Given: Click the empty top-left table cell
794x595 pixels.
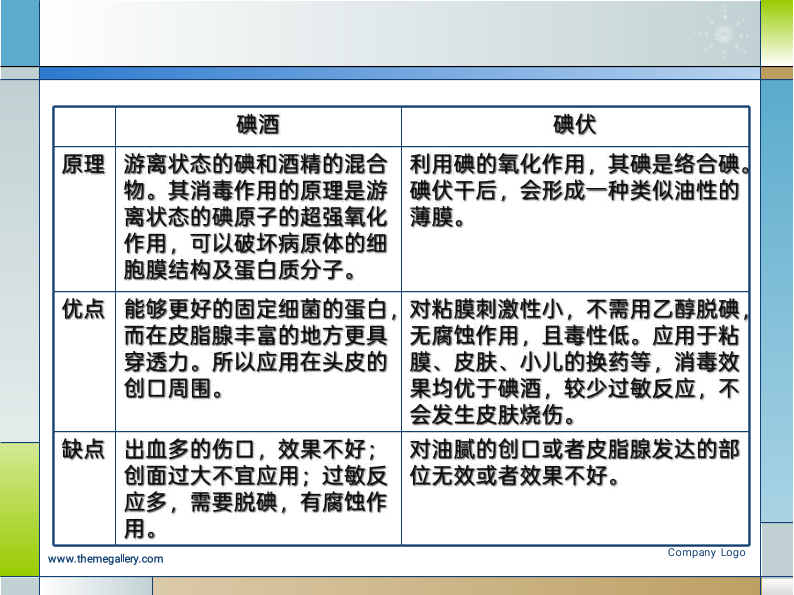Looking at the screenshot, I should [84, 126].
